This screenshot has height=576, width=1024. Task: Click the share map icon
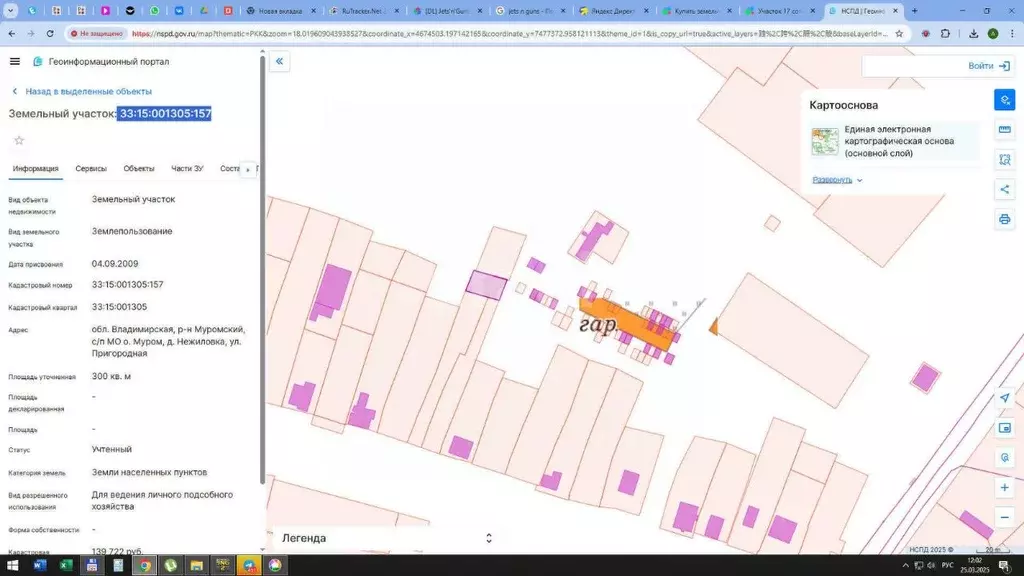click(x=1004, y=189)
